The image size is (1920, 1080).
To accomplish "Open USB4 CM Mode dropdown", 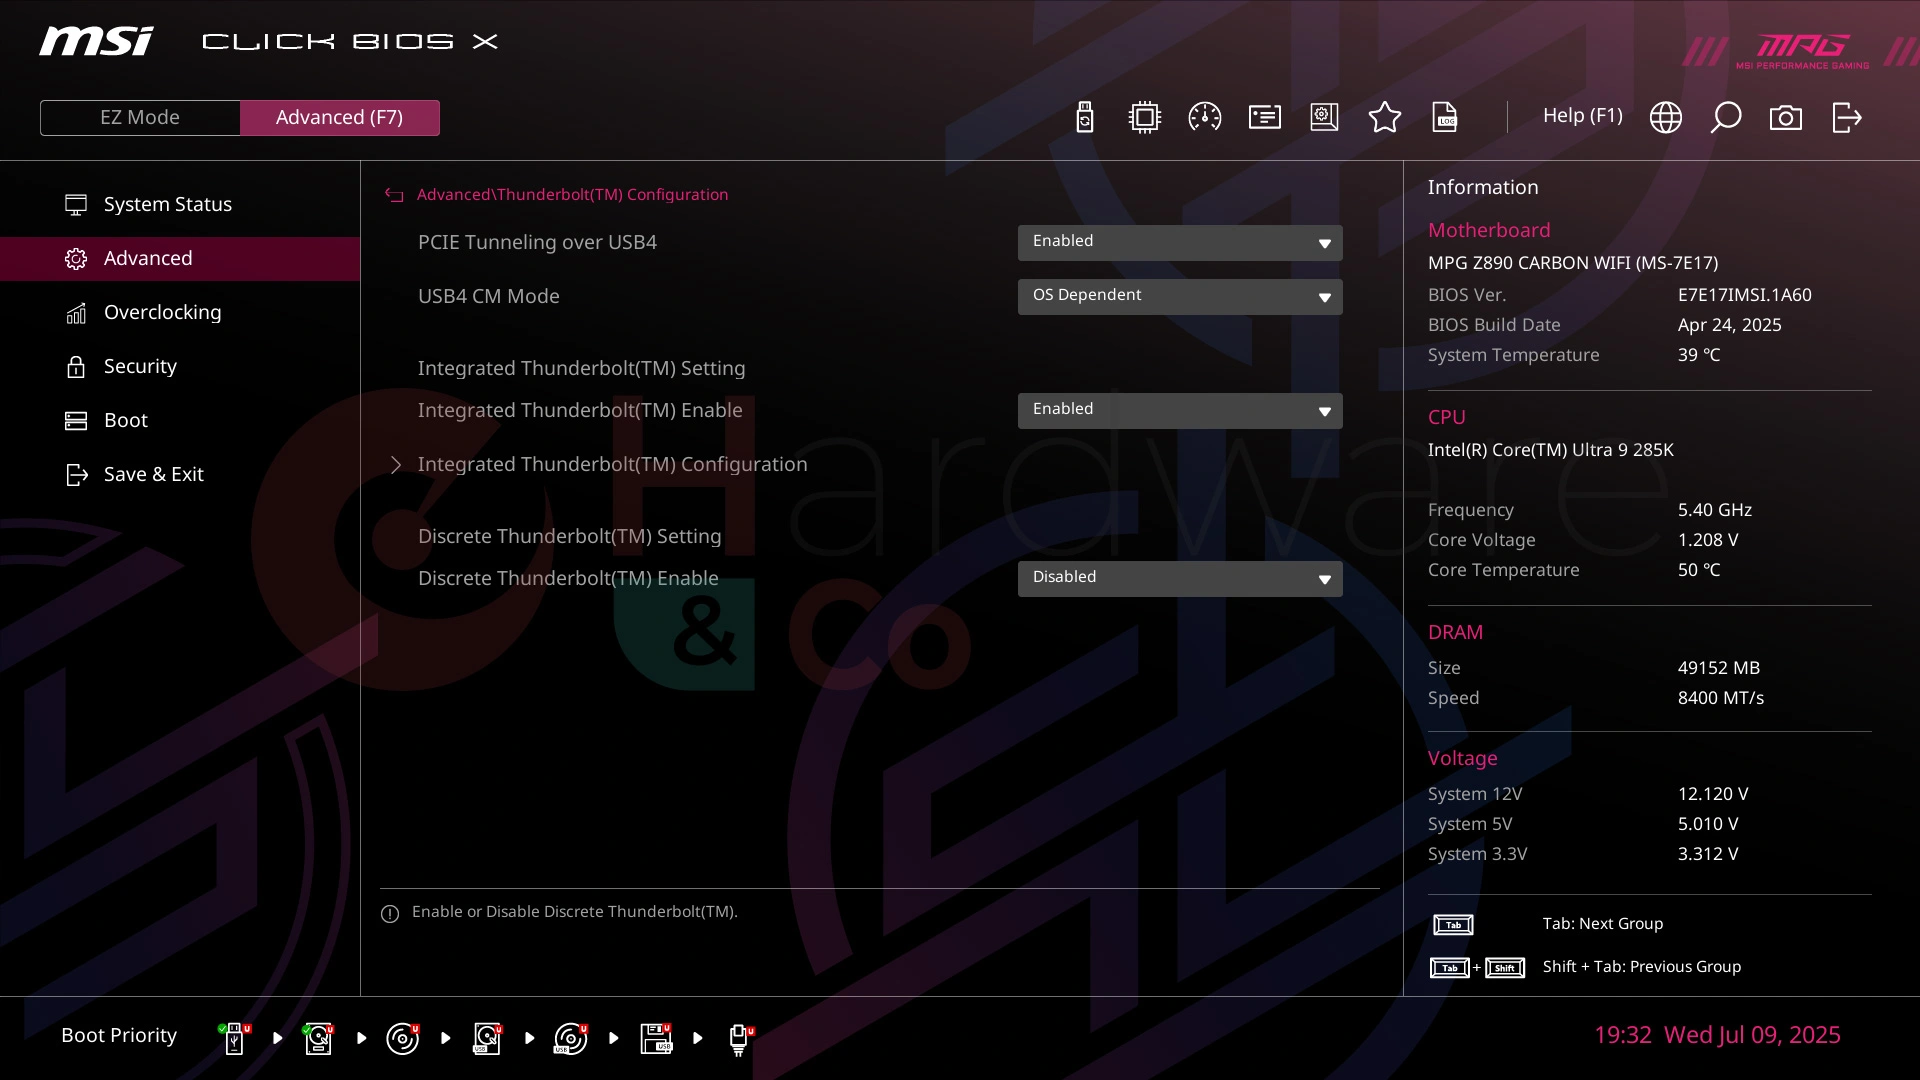I will point(1180,296).
